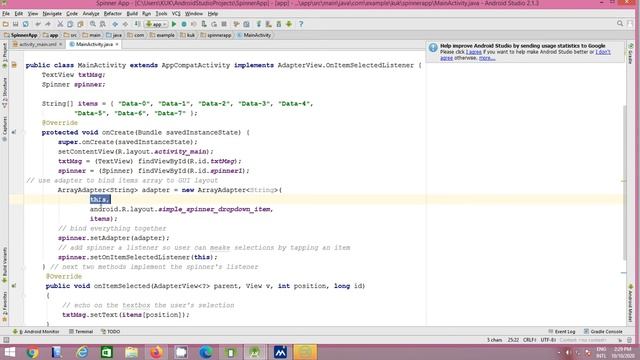The image size is (640, 360).
Task: Click the spinnerapp breadcrumb folder
Action: tap(216, 35)
